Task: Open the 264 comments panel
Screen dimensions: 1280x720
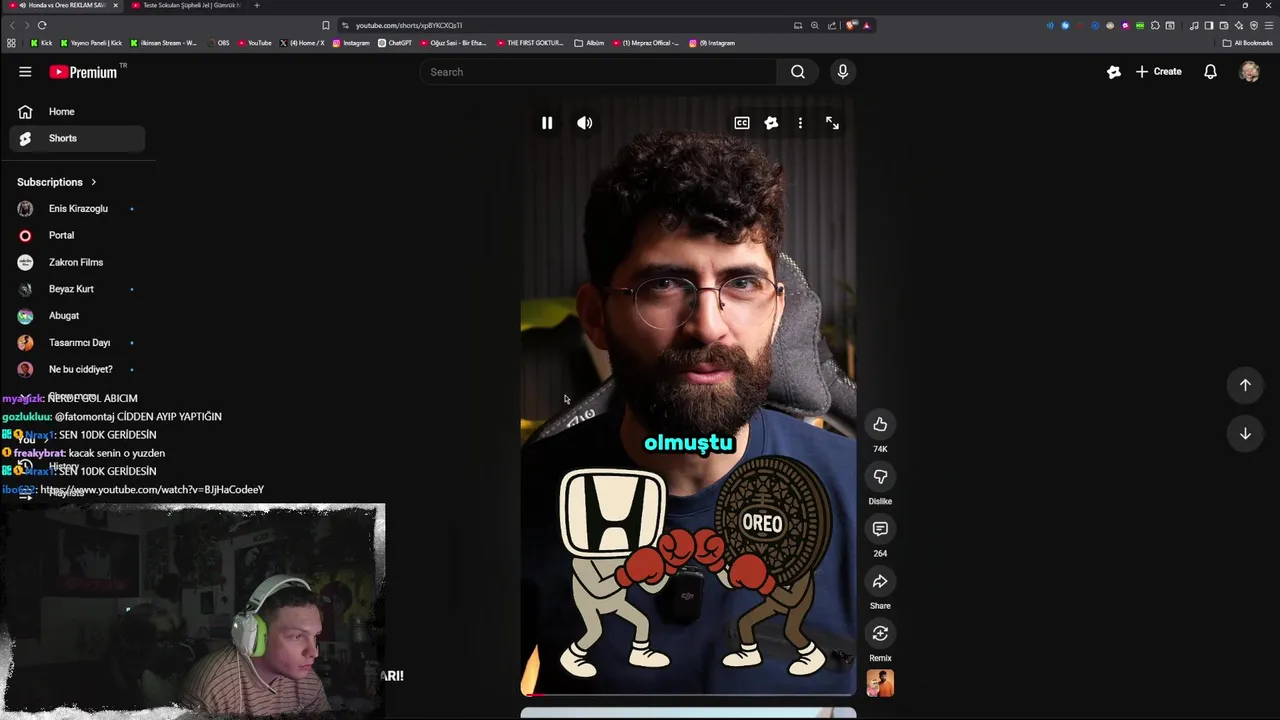Action: [880, 528]
